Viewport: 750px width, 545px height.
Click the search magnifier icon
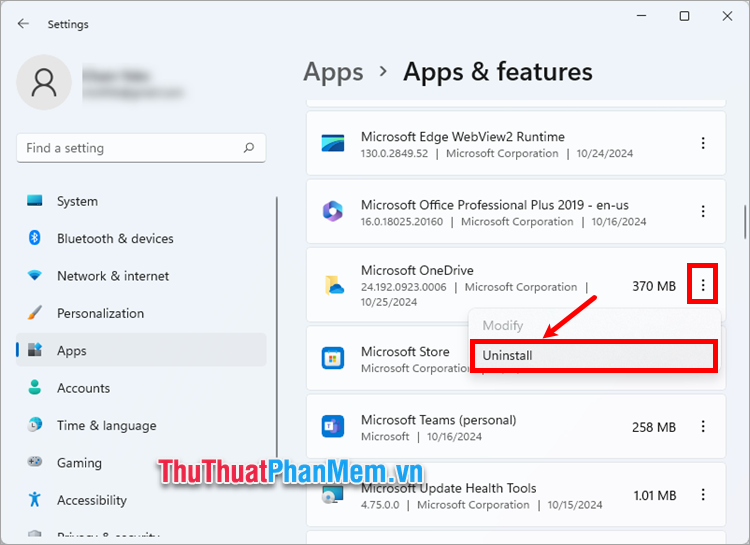point(249,148)
